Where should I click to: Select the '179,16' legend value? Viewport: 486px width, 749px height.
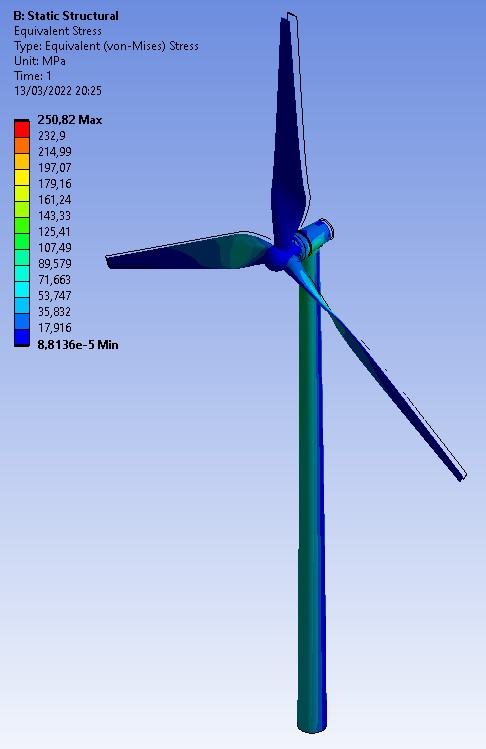click(x=54, y=184)
